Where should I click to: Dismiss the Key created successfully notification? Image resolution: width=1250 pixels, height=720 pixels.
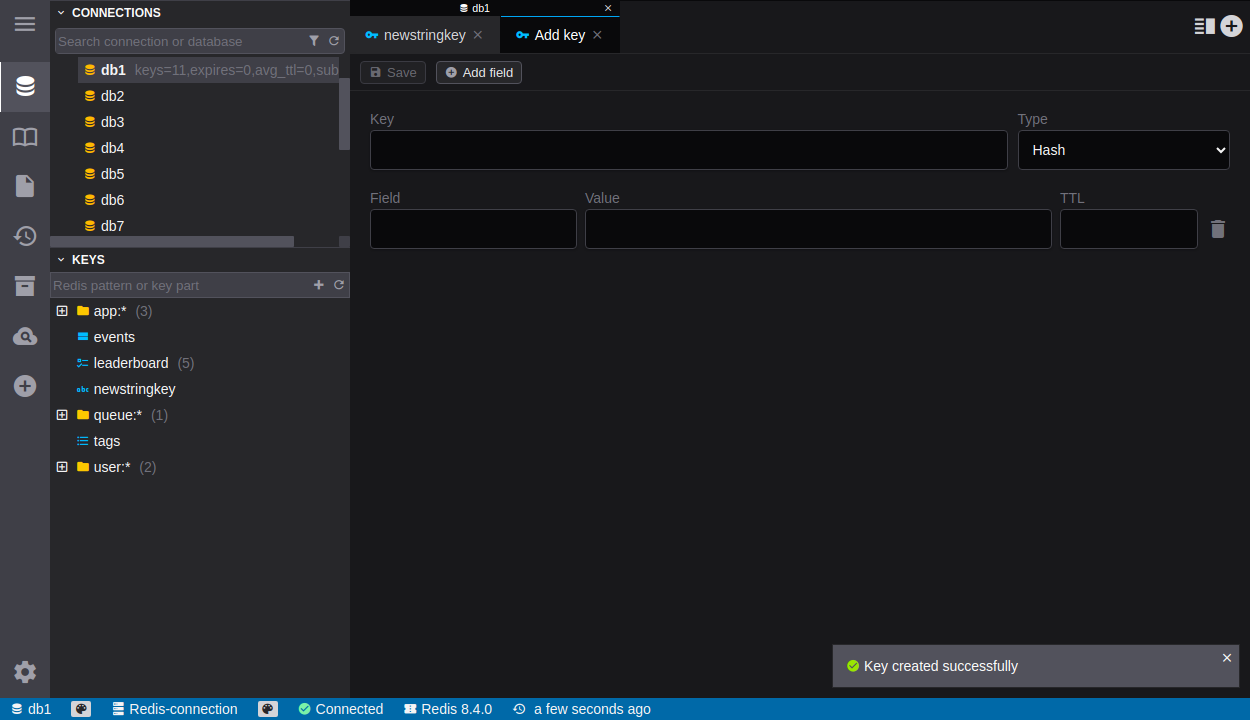coord(1227,657)
